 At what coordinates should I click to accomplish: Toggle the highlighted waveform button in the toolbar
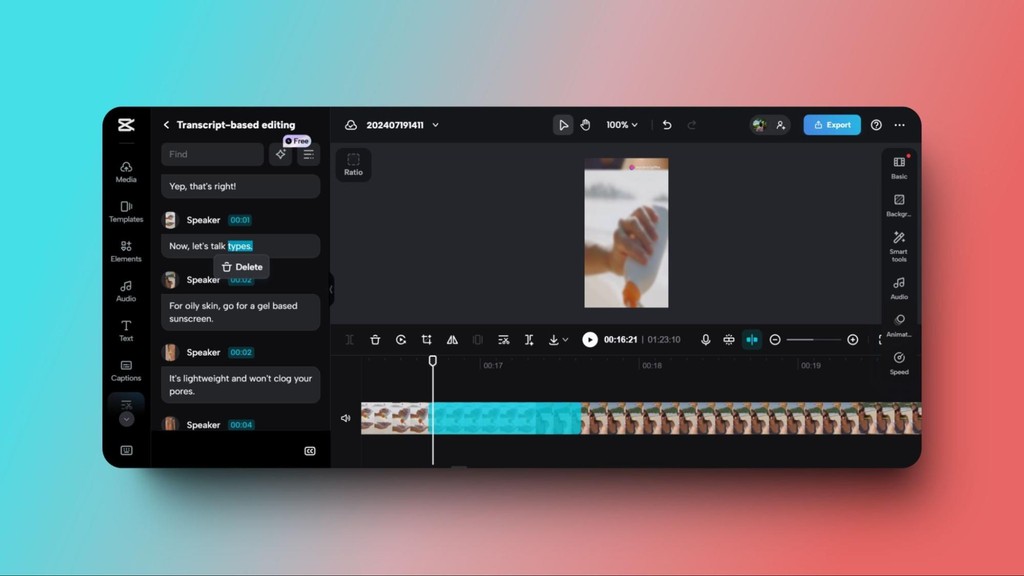753,339
